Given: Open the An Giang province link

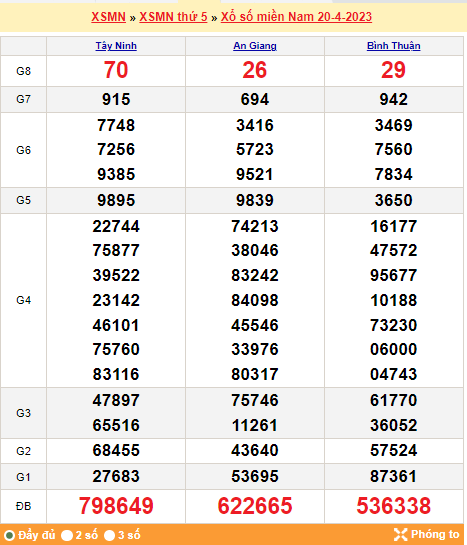Looking at the screenshot, I should (255, 46).
